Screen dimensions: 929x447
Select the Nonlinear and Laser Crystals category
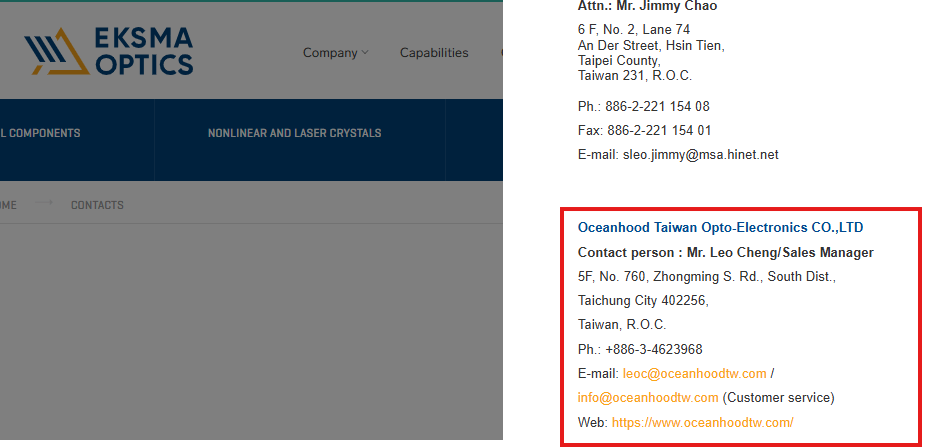point(294,133)
